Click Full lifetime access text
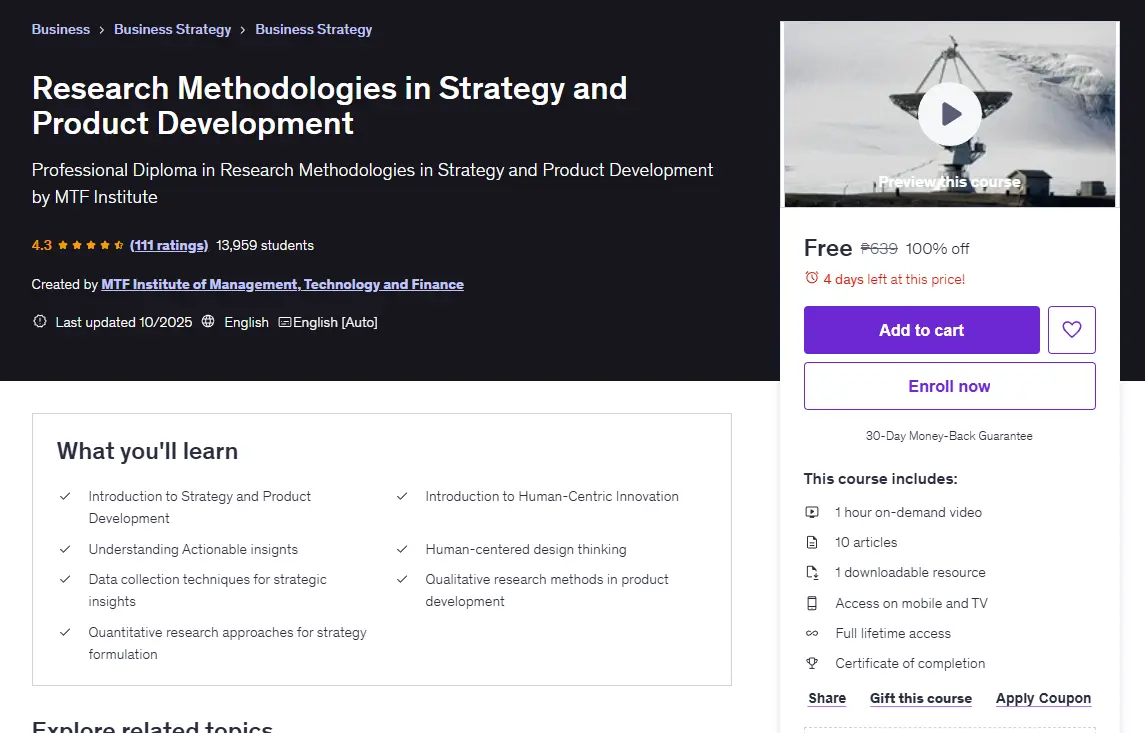1145x733 pixels. pos(893,633)
